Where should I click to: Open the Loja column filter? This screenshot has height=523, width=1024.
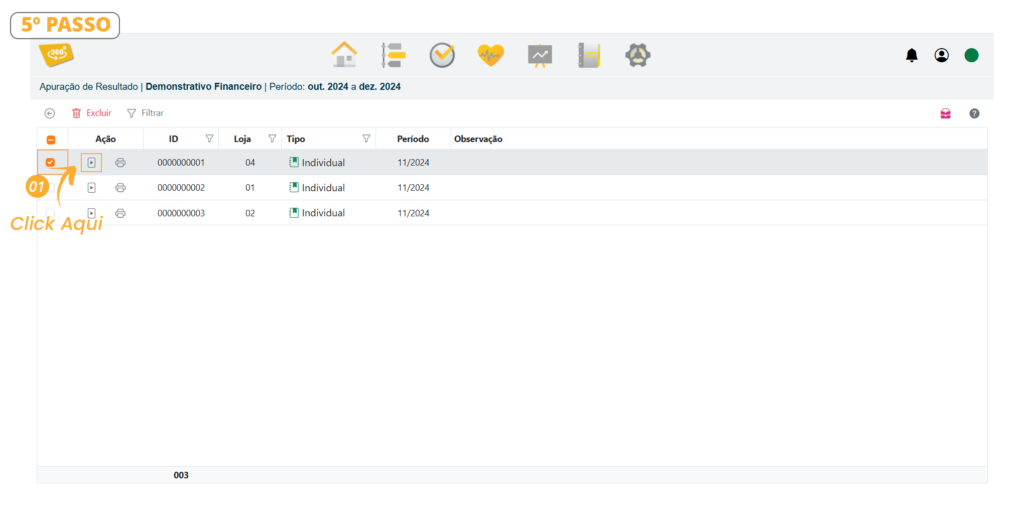(272, 138)
